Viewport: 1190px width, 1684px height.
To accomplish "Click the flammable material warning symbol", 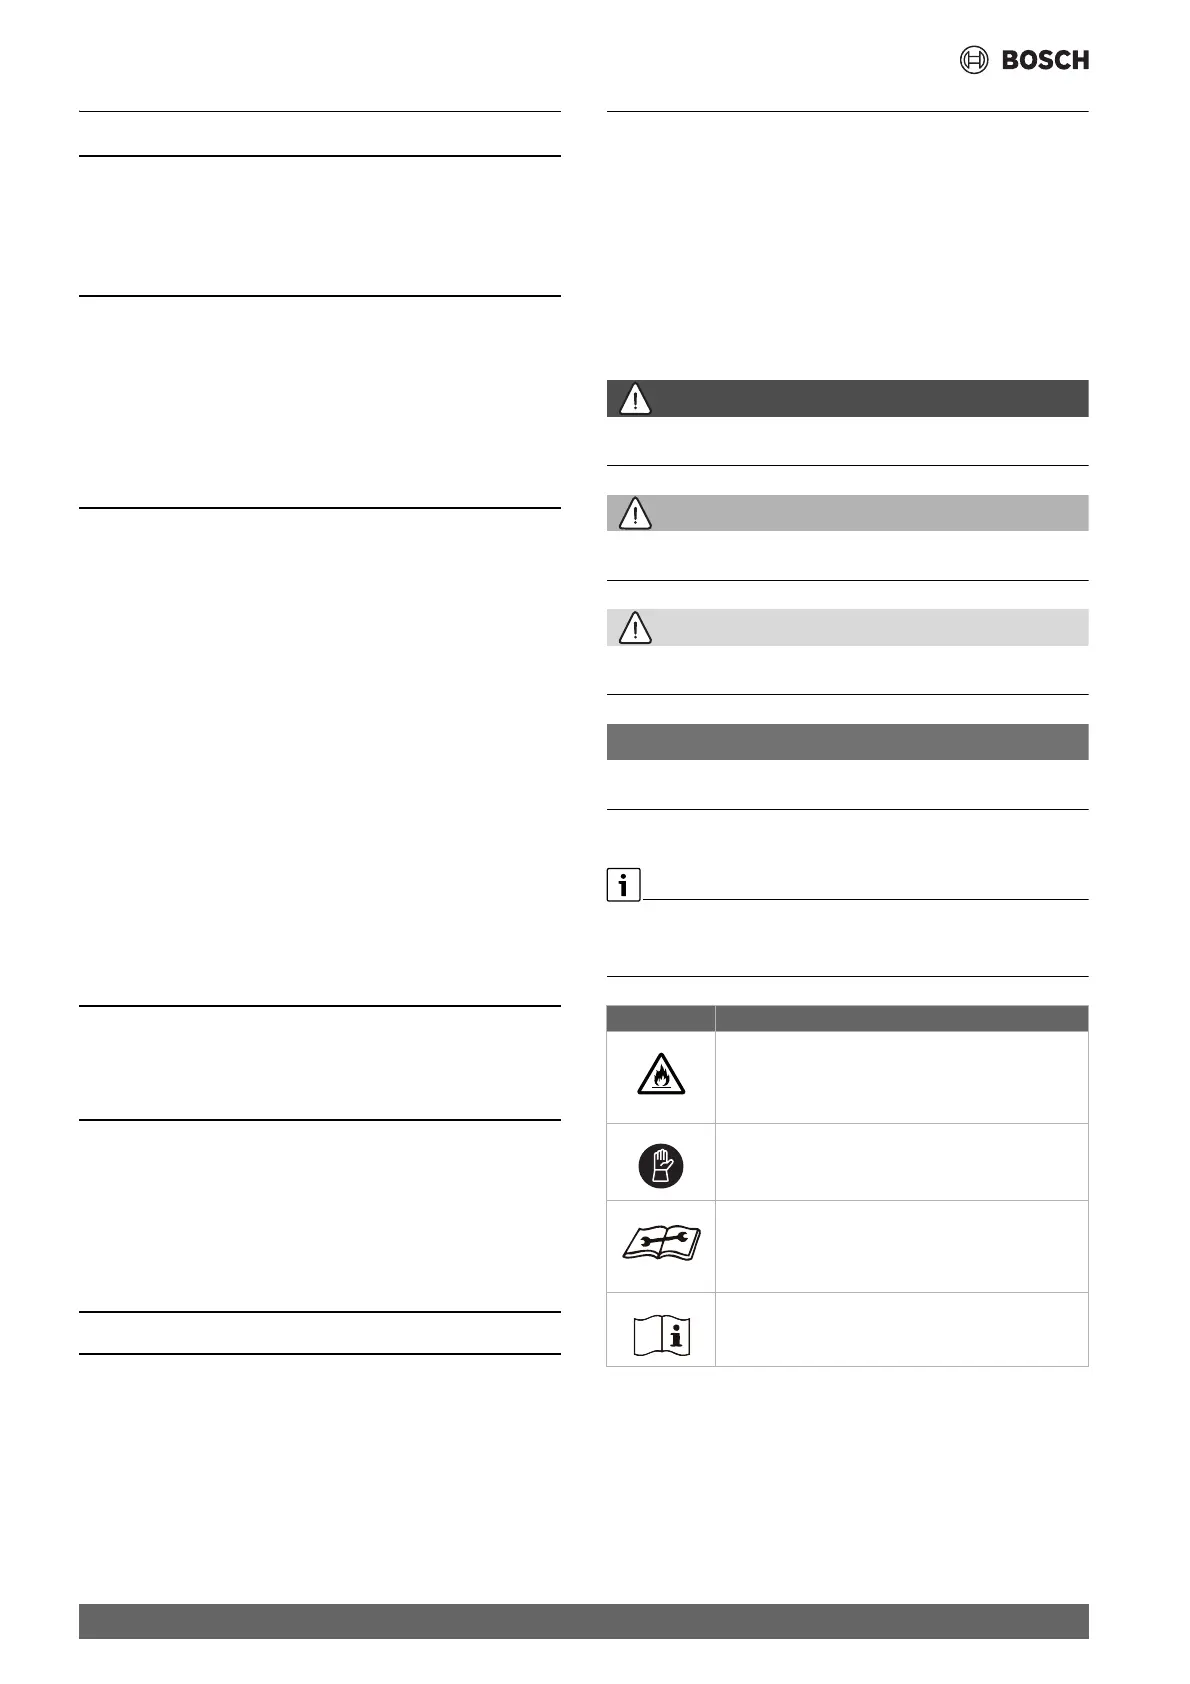I will [661, 1075].
